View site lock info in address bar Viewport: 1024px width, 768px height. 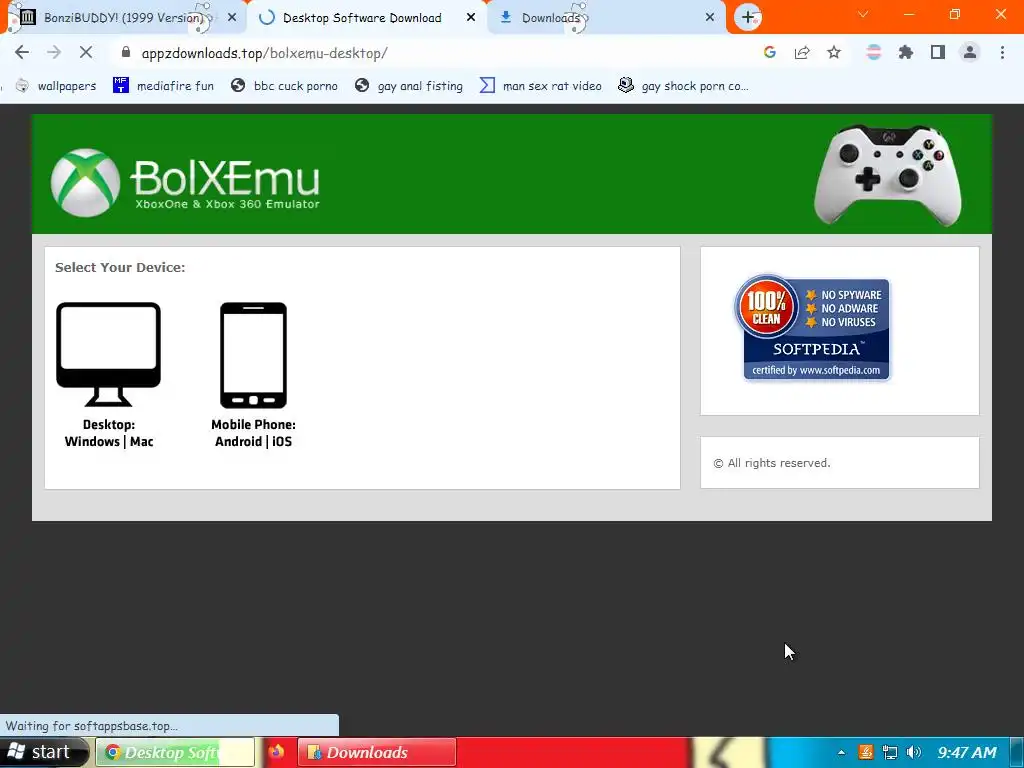(126, 52)
